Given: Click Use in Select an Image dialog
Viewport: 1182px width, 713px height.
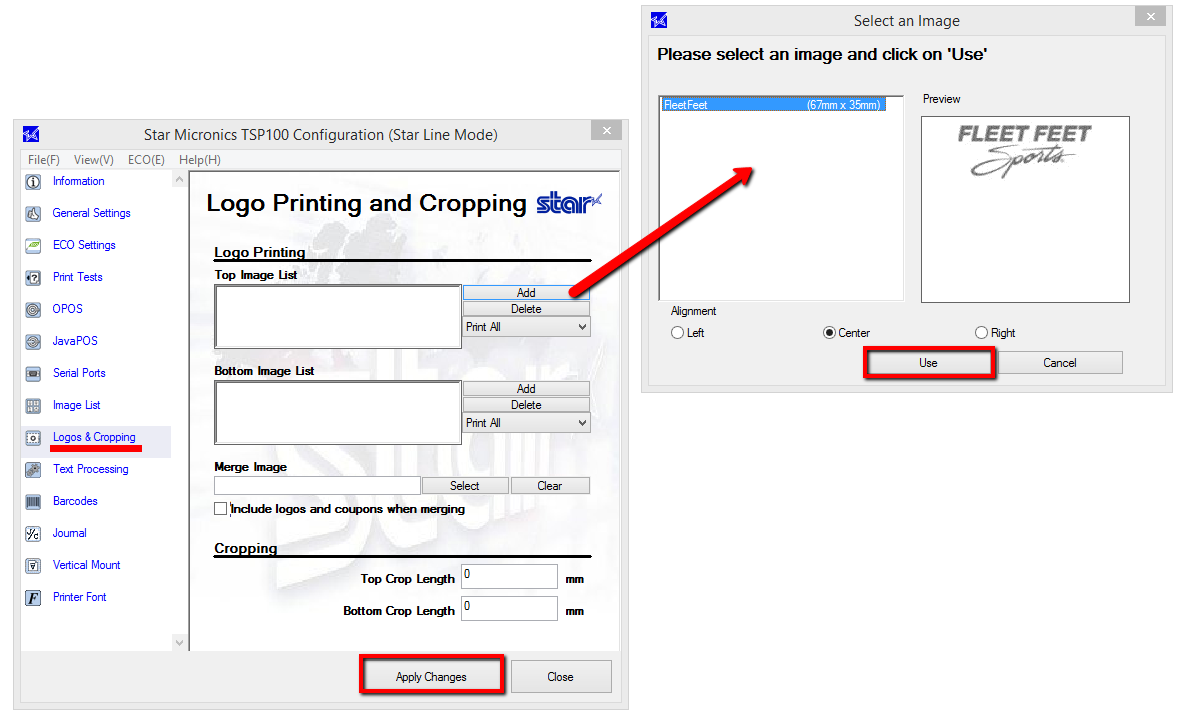Looking at the screenshot, I should coord(928,363).
